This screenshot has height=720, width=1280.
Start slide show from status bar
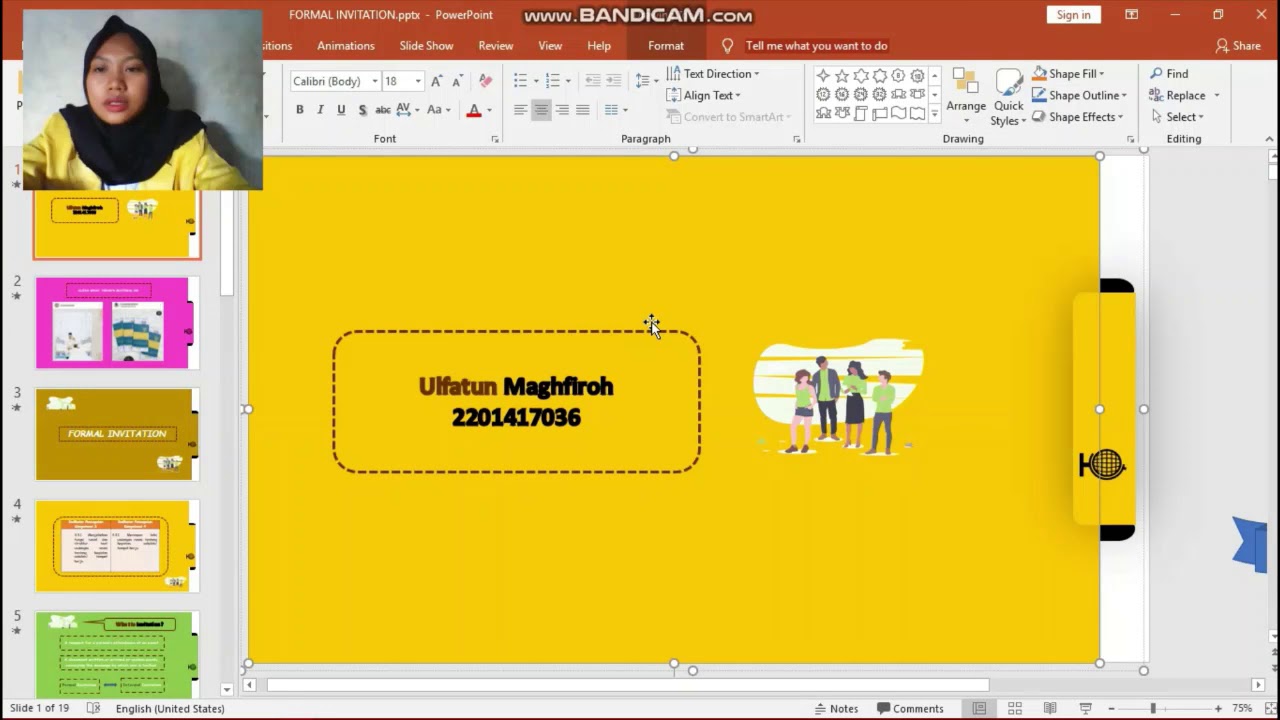[1086, 709]
